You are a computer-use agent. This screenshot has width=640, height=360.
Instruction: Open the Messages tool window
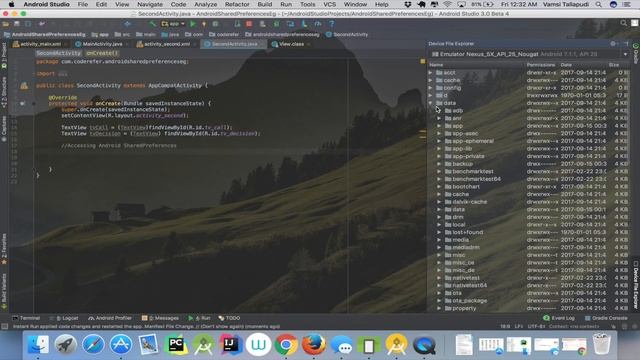[x=160, y=318]
